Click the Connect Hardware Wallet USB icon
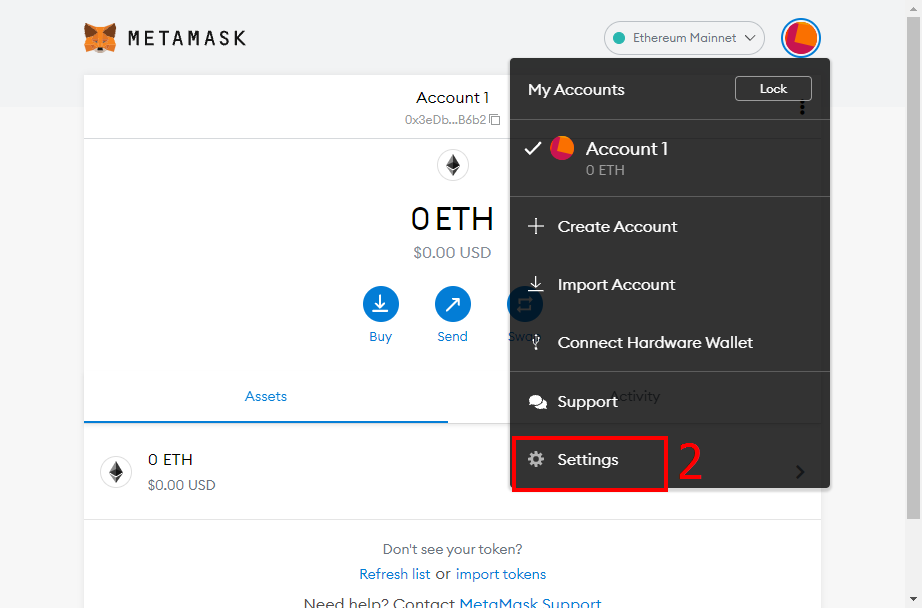Screen dimensions: 922x608 coord(536,342)
